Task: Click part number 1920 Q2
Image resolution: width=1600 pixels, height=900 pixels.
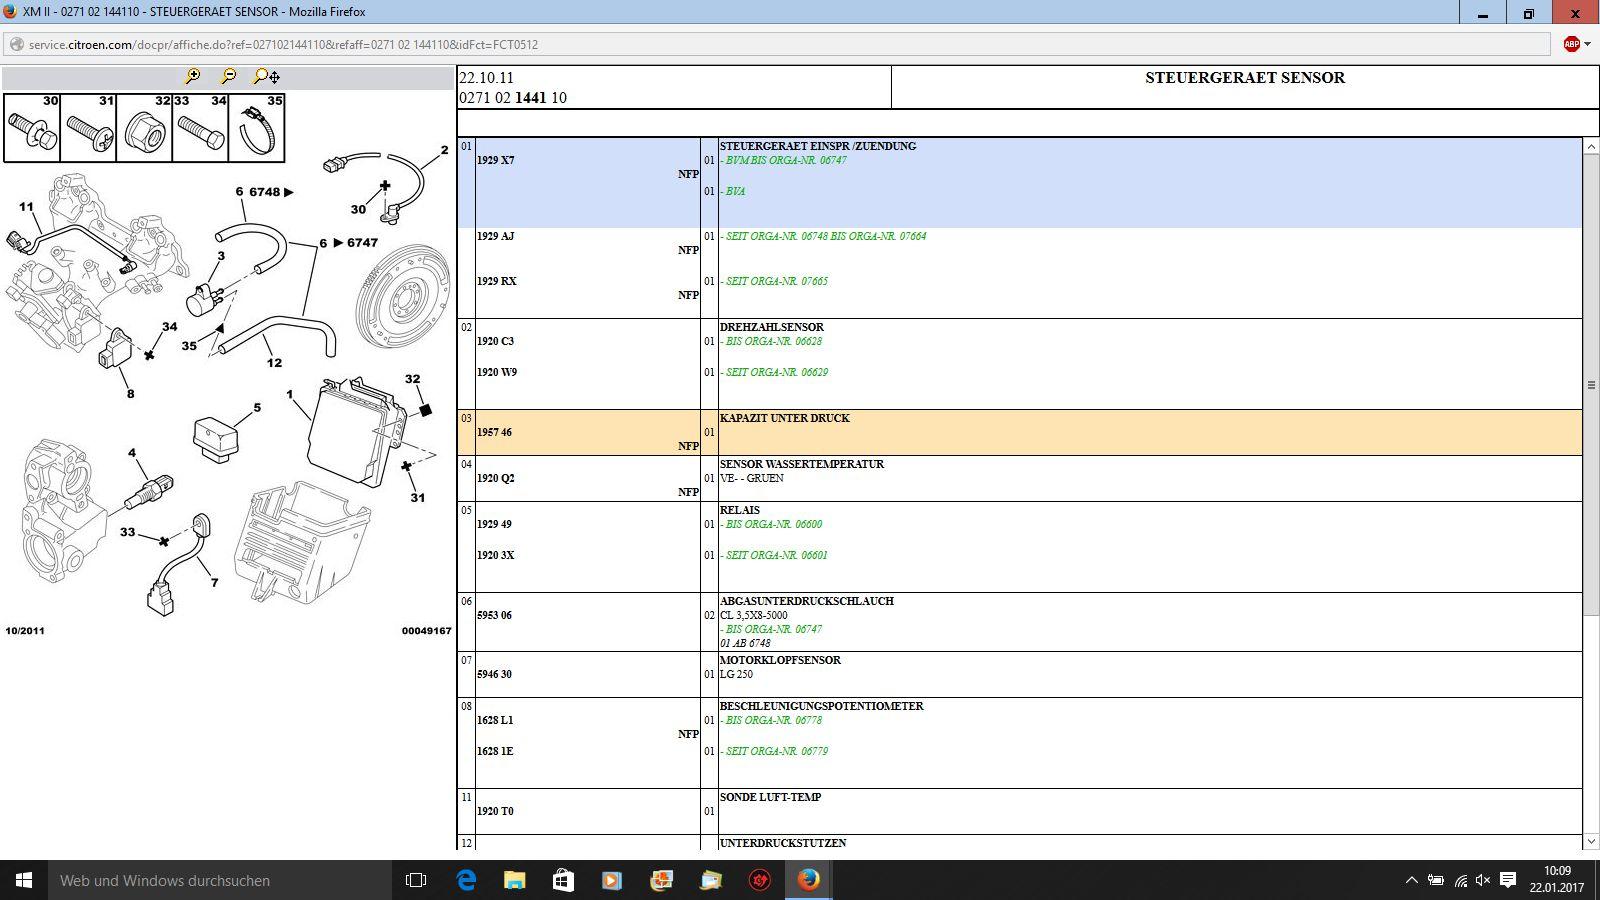Action: [x=495, y=478]
